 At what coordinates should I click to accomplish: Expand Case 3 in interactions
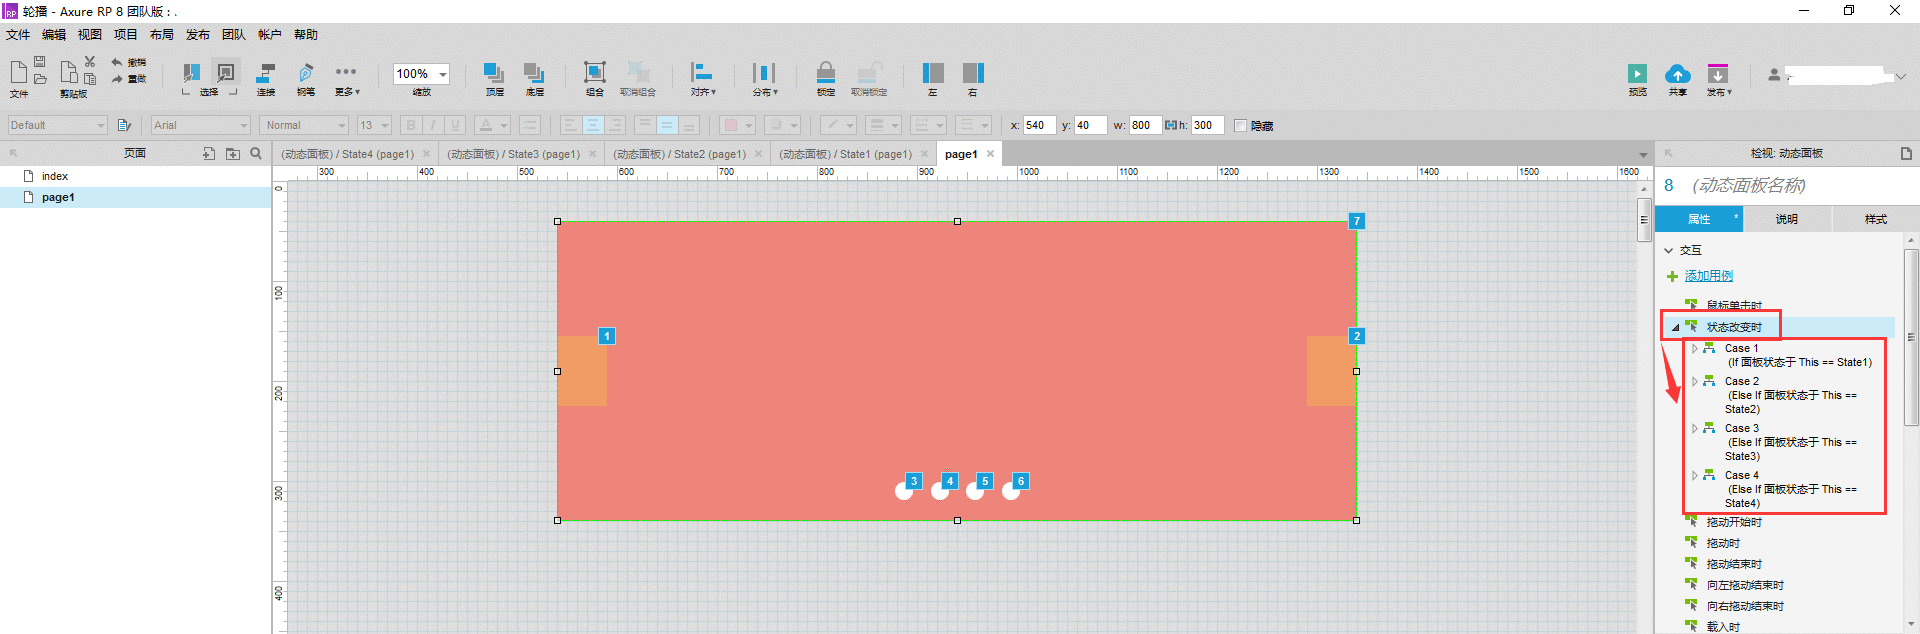coord(1694,429)
